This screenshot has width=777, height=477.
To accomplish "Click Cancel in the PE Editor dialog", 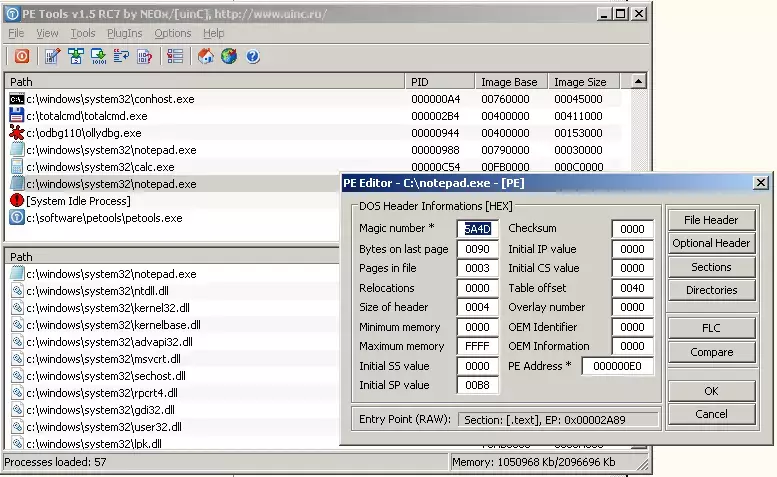I will coord(711,414).
